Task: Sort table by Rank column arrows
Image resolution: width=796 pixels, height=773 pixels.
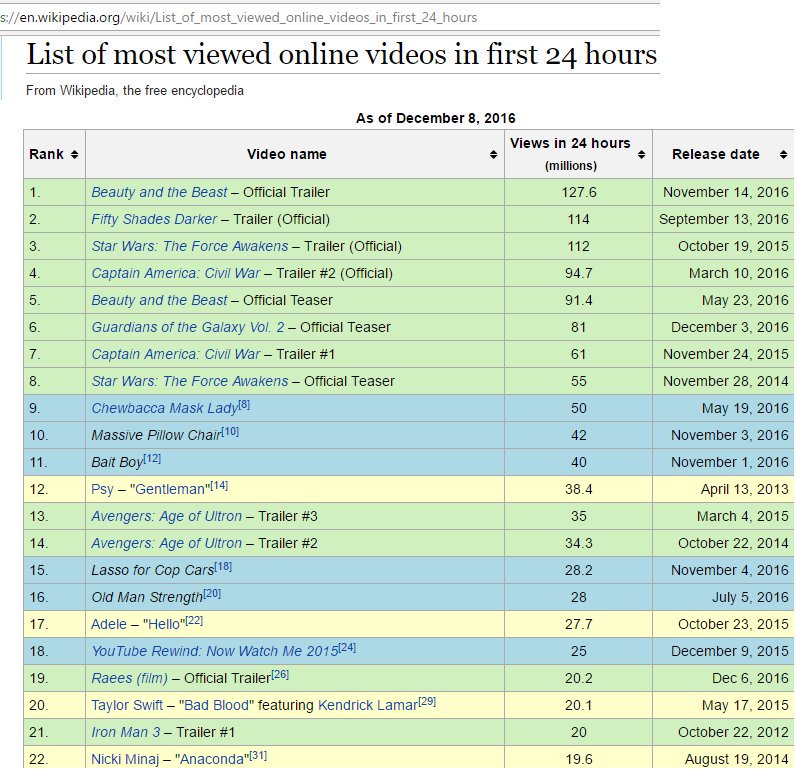Action: 75,154
